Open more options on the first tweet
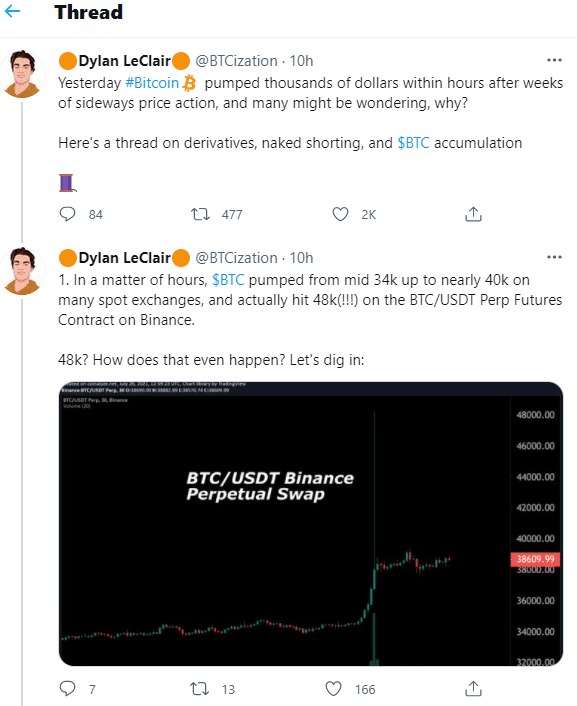The image size is (577, 706). tap(554, 60)
